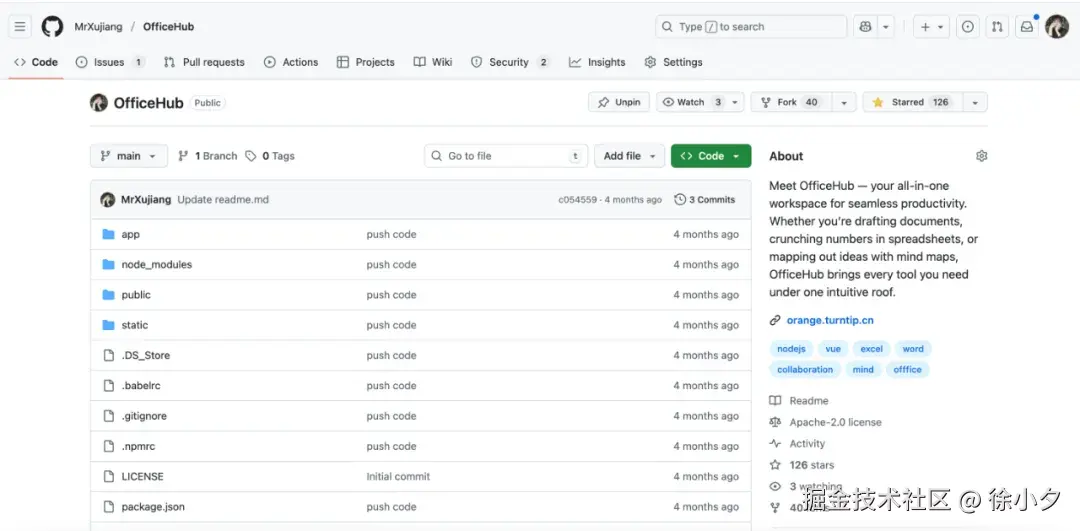Open the create new plus dropdown
This screenshot has height=531, width=1080.
click(x=931, y=27)
